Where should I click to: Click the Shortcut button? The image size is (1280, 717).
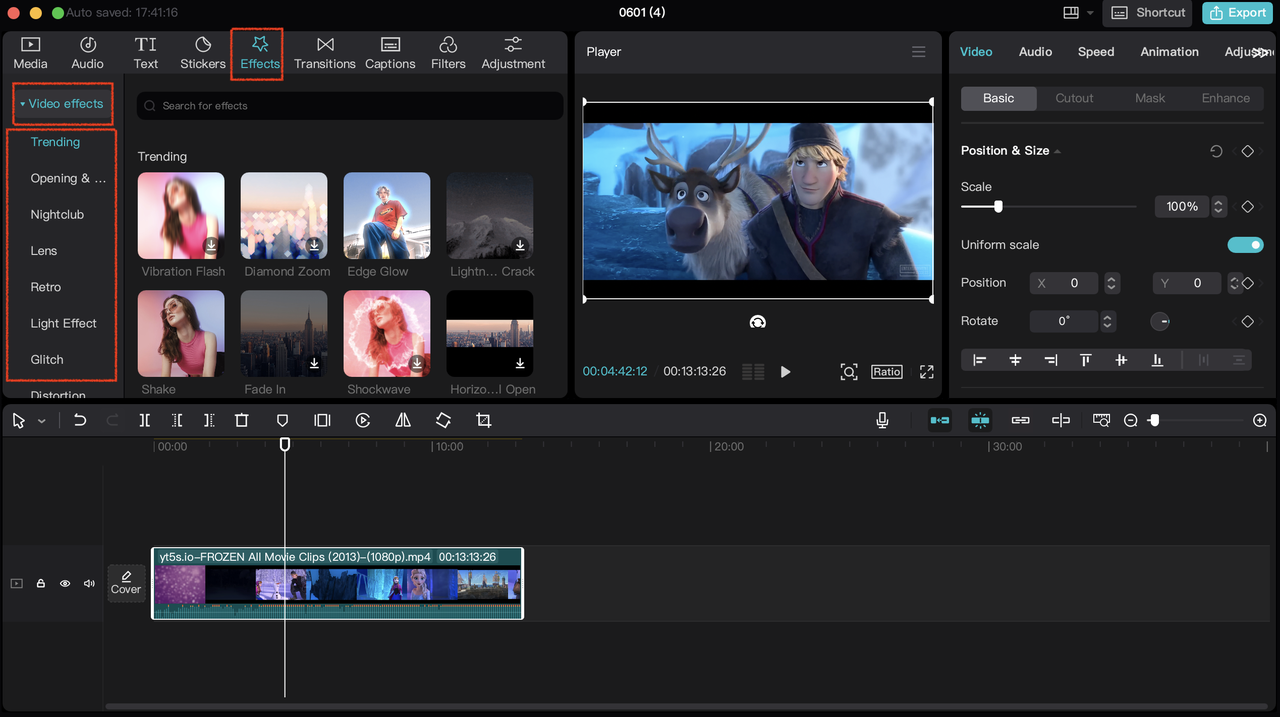pyautogui.click(x=1148, y=13)
